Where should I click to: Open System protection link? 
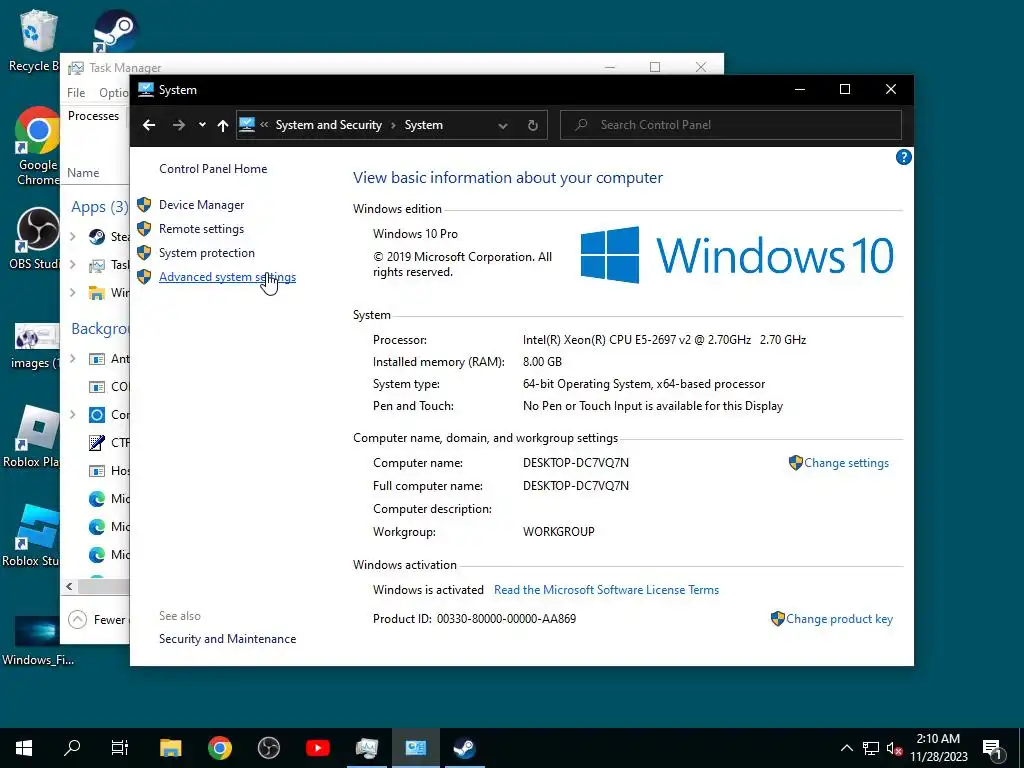point(206,253)
